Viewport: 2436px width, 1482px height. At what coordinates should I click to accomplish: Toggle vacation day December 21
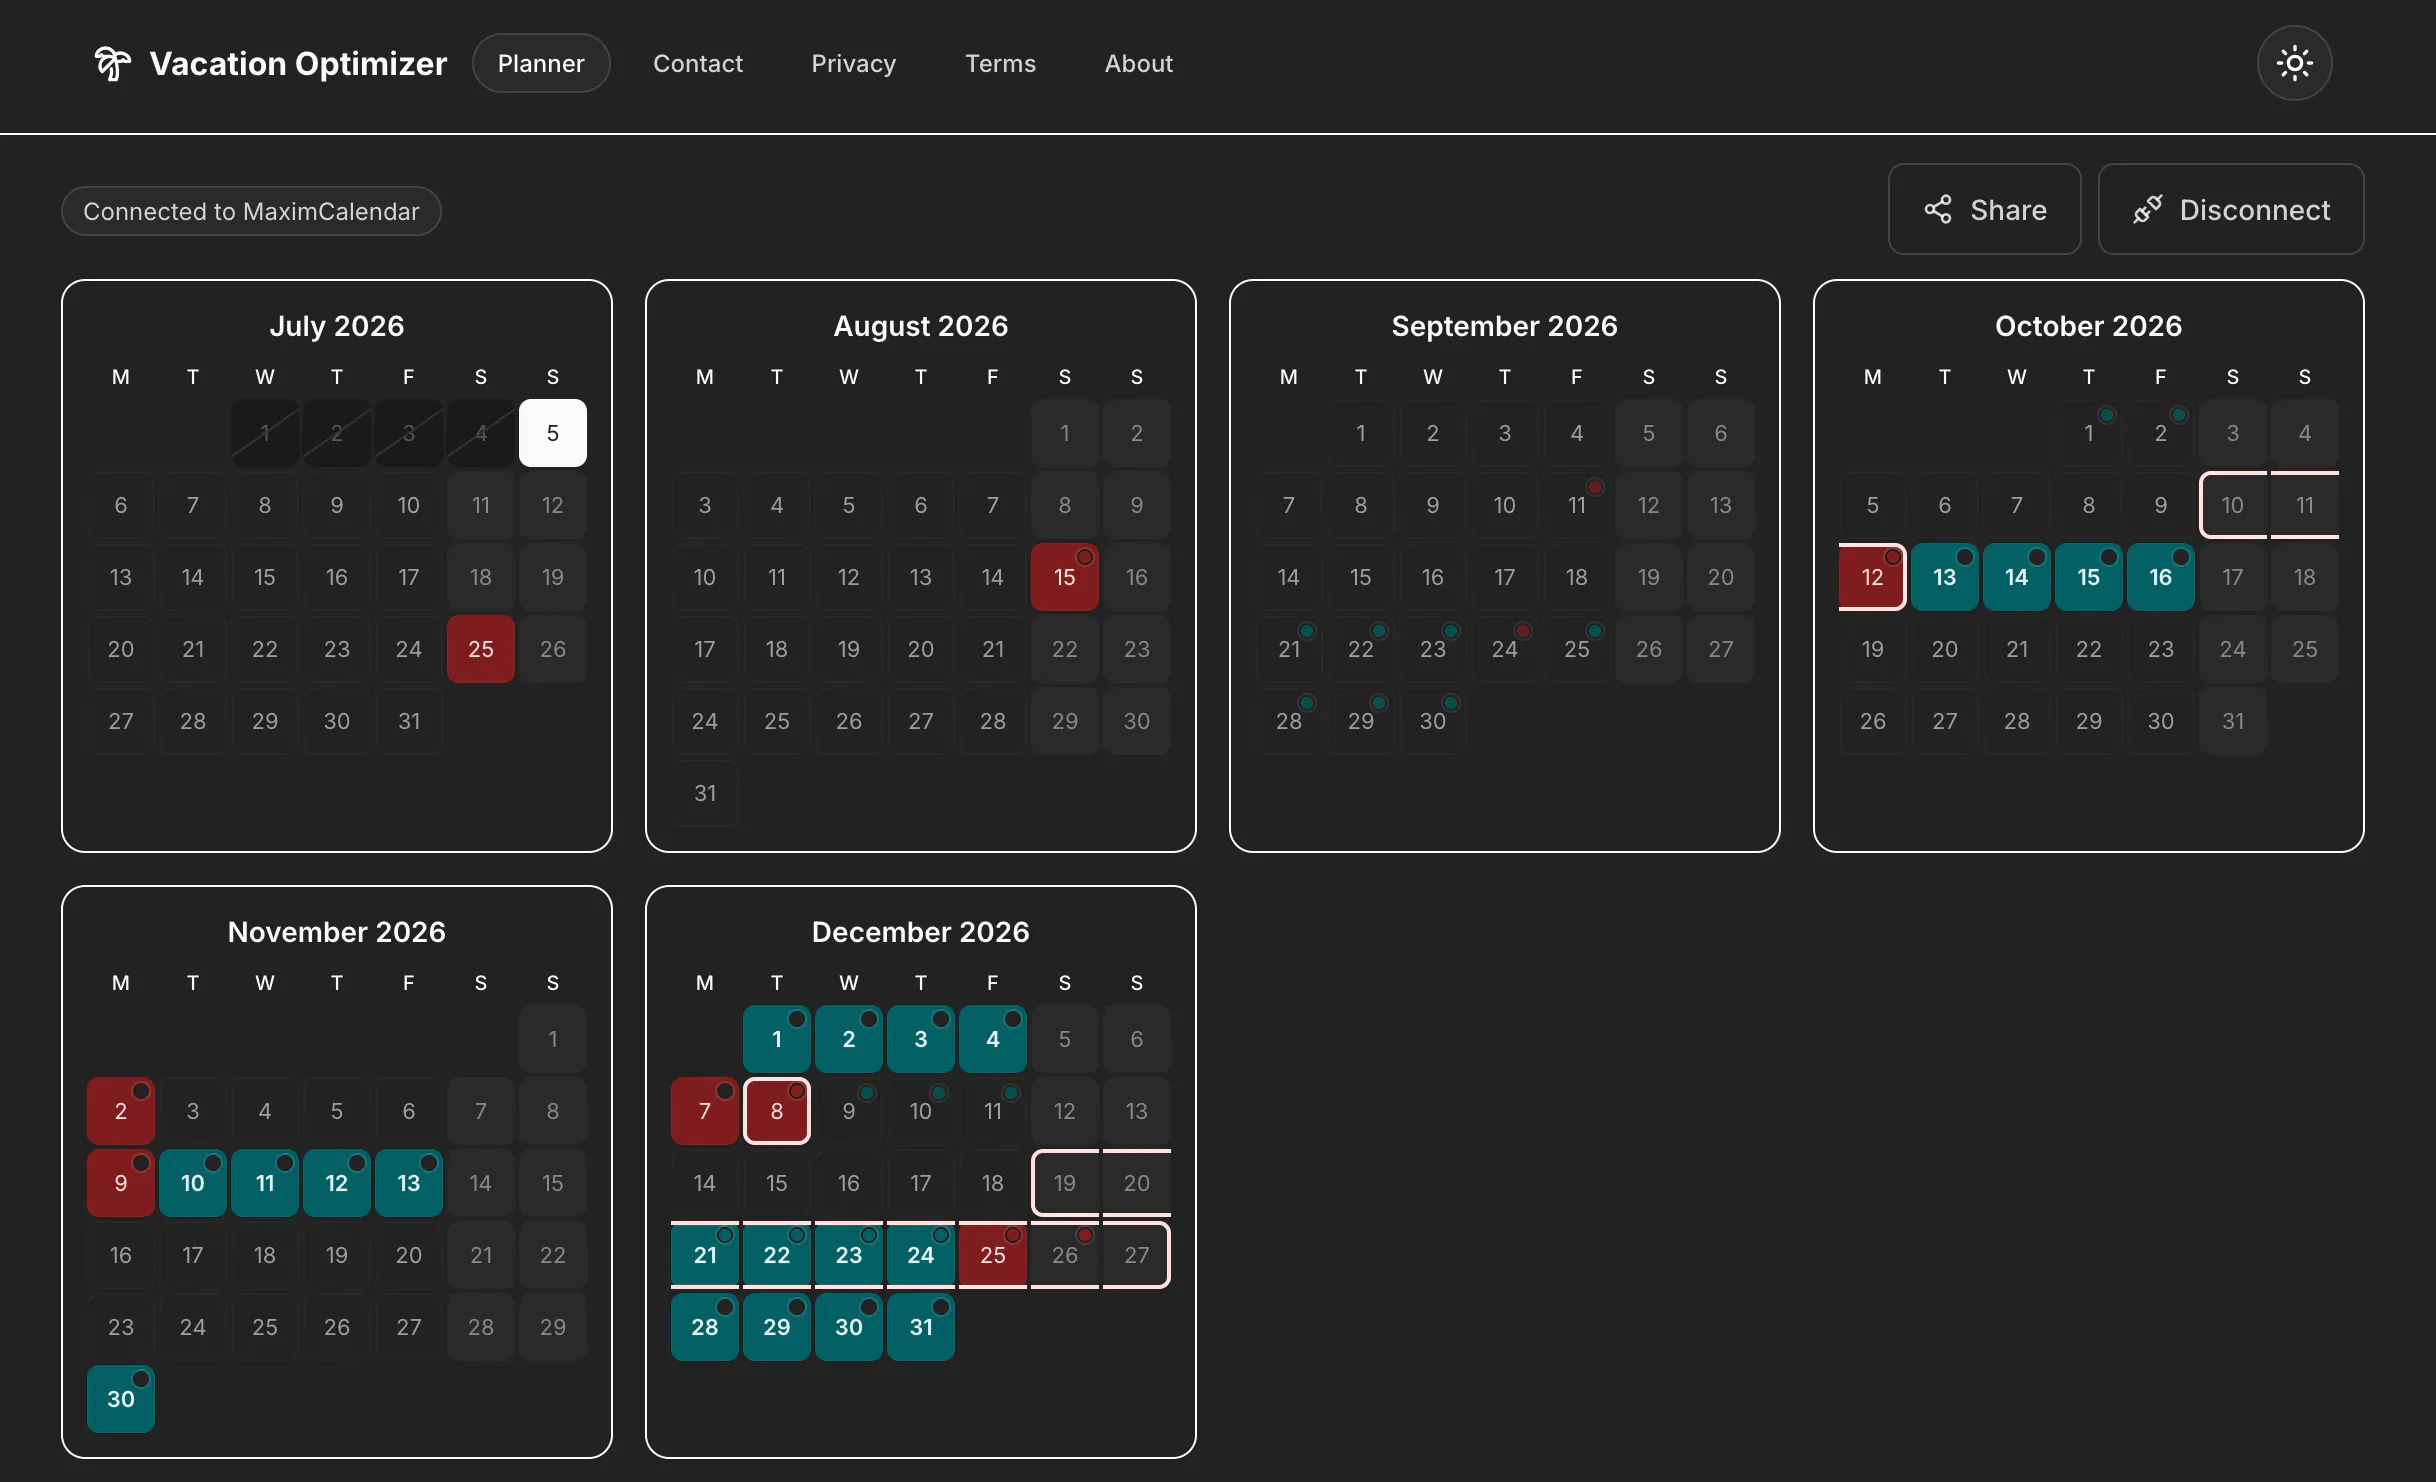[x=705, y=1255]
